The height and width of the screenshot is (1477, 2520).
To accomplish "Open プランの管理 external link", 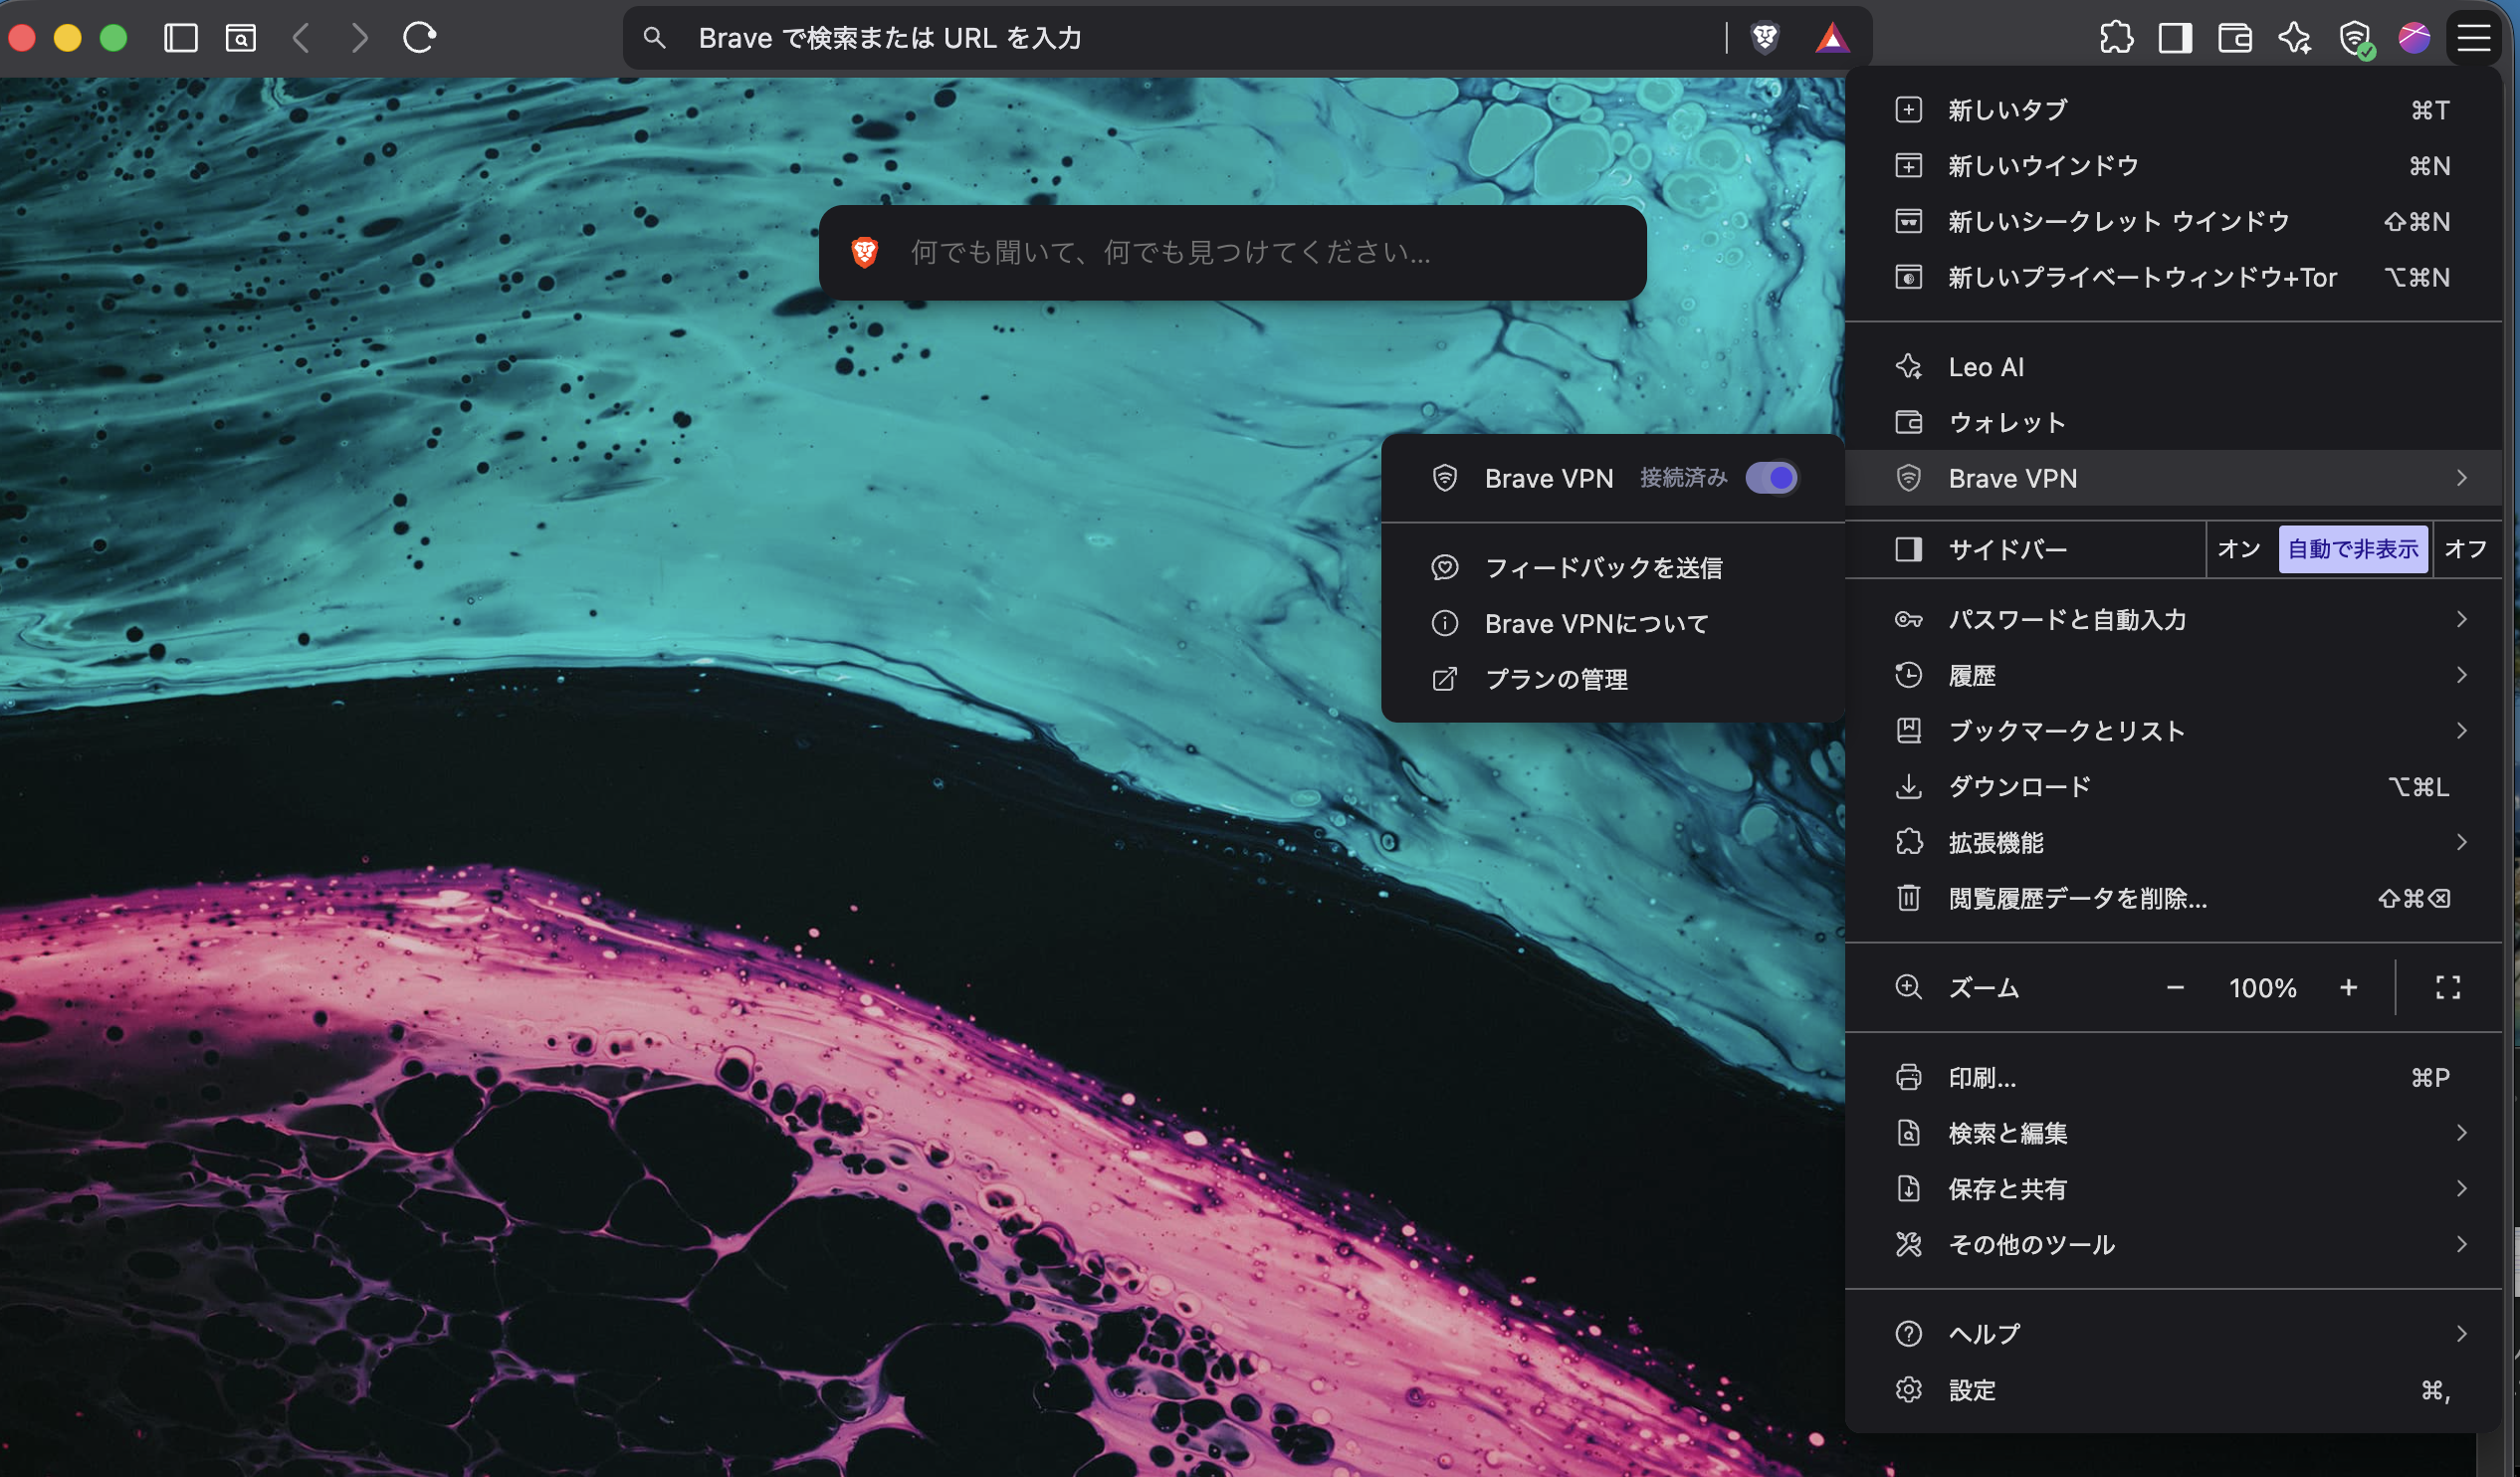I will click(1612, 680).
